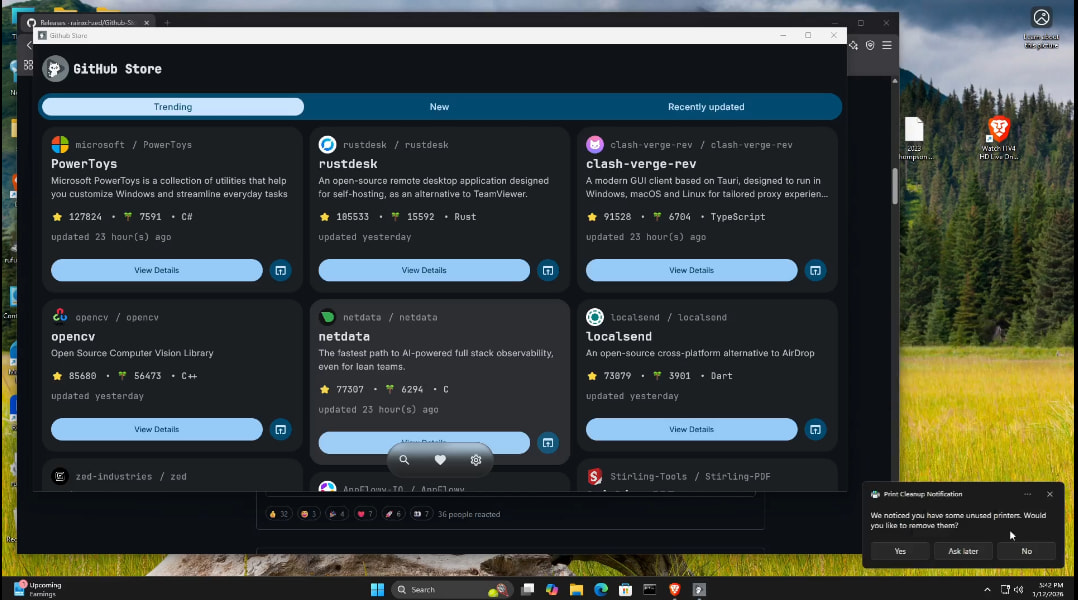
Task: Click the GitHub Store cat logo
Action: tap(55, 69)
